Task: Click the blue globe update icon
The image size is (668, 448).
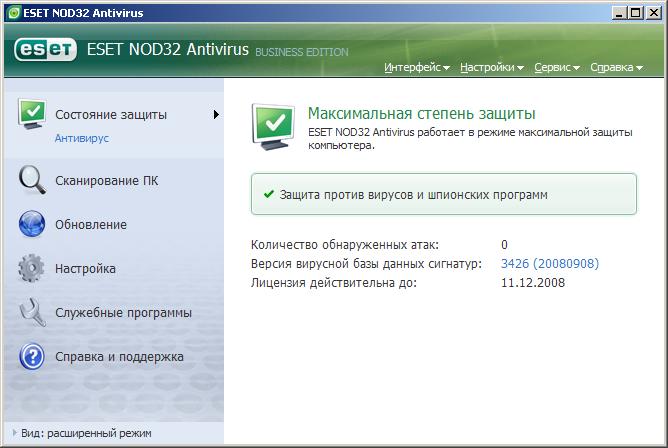Action: [x=32, y=224]
